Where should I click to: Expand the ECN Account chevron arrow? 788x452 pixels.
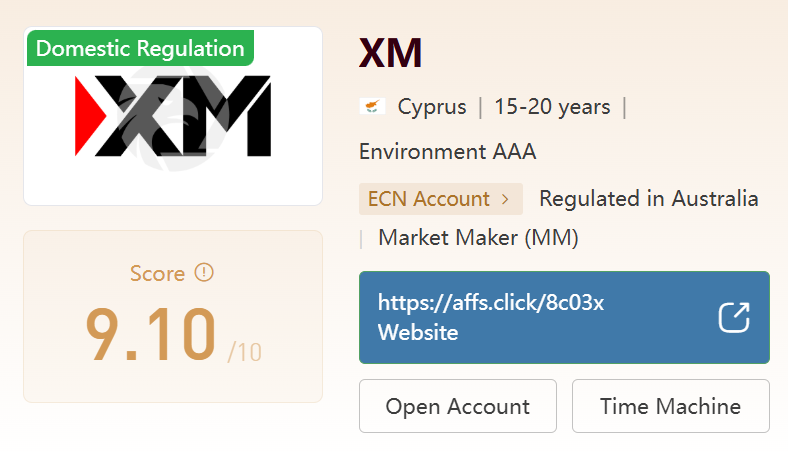click(x=505, y=199)
